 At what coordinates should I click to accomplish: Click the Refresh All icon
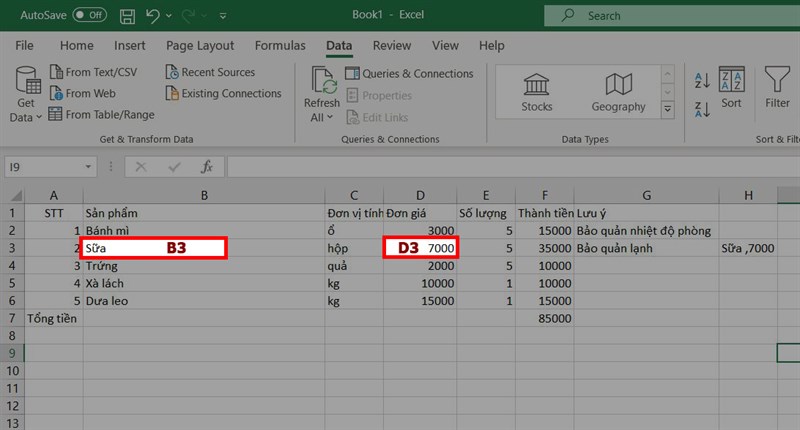point(323,81)
